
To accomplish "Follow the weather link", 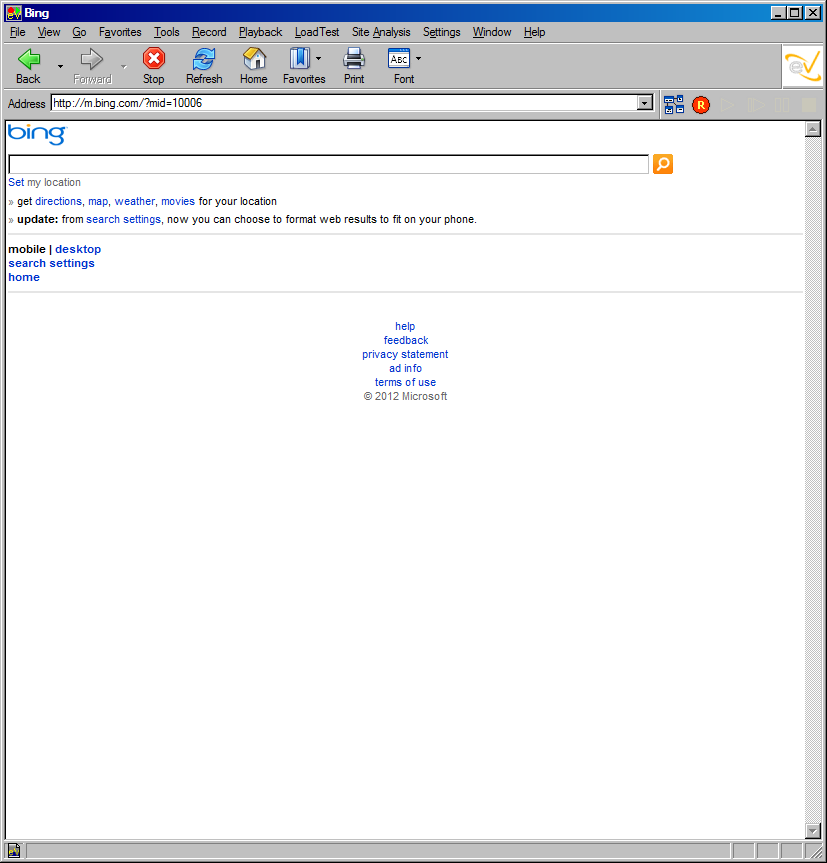I will (x=134, y=201).
